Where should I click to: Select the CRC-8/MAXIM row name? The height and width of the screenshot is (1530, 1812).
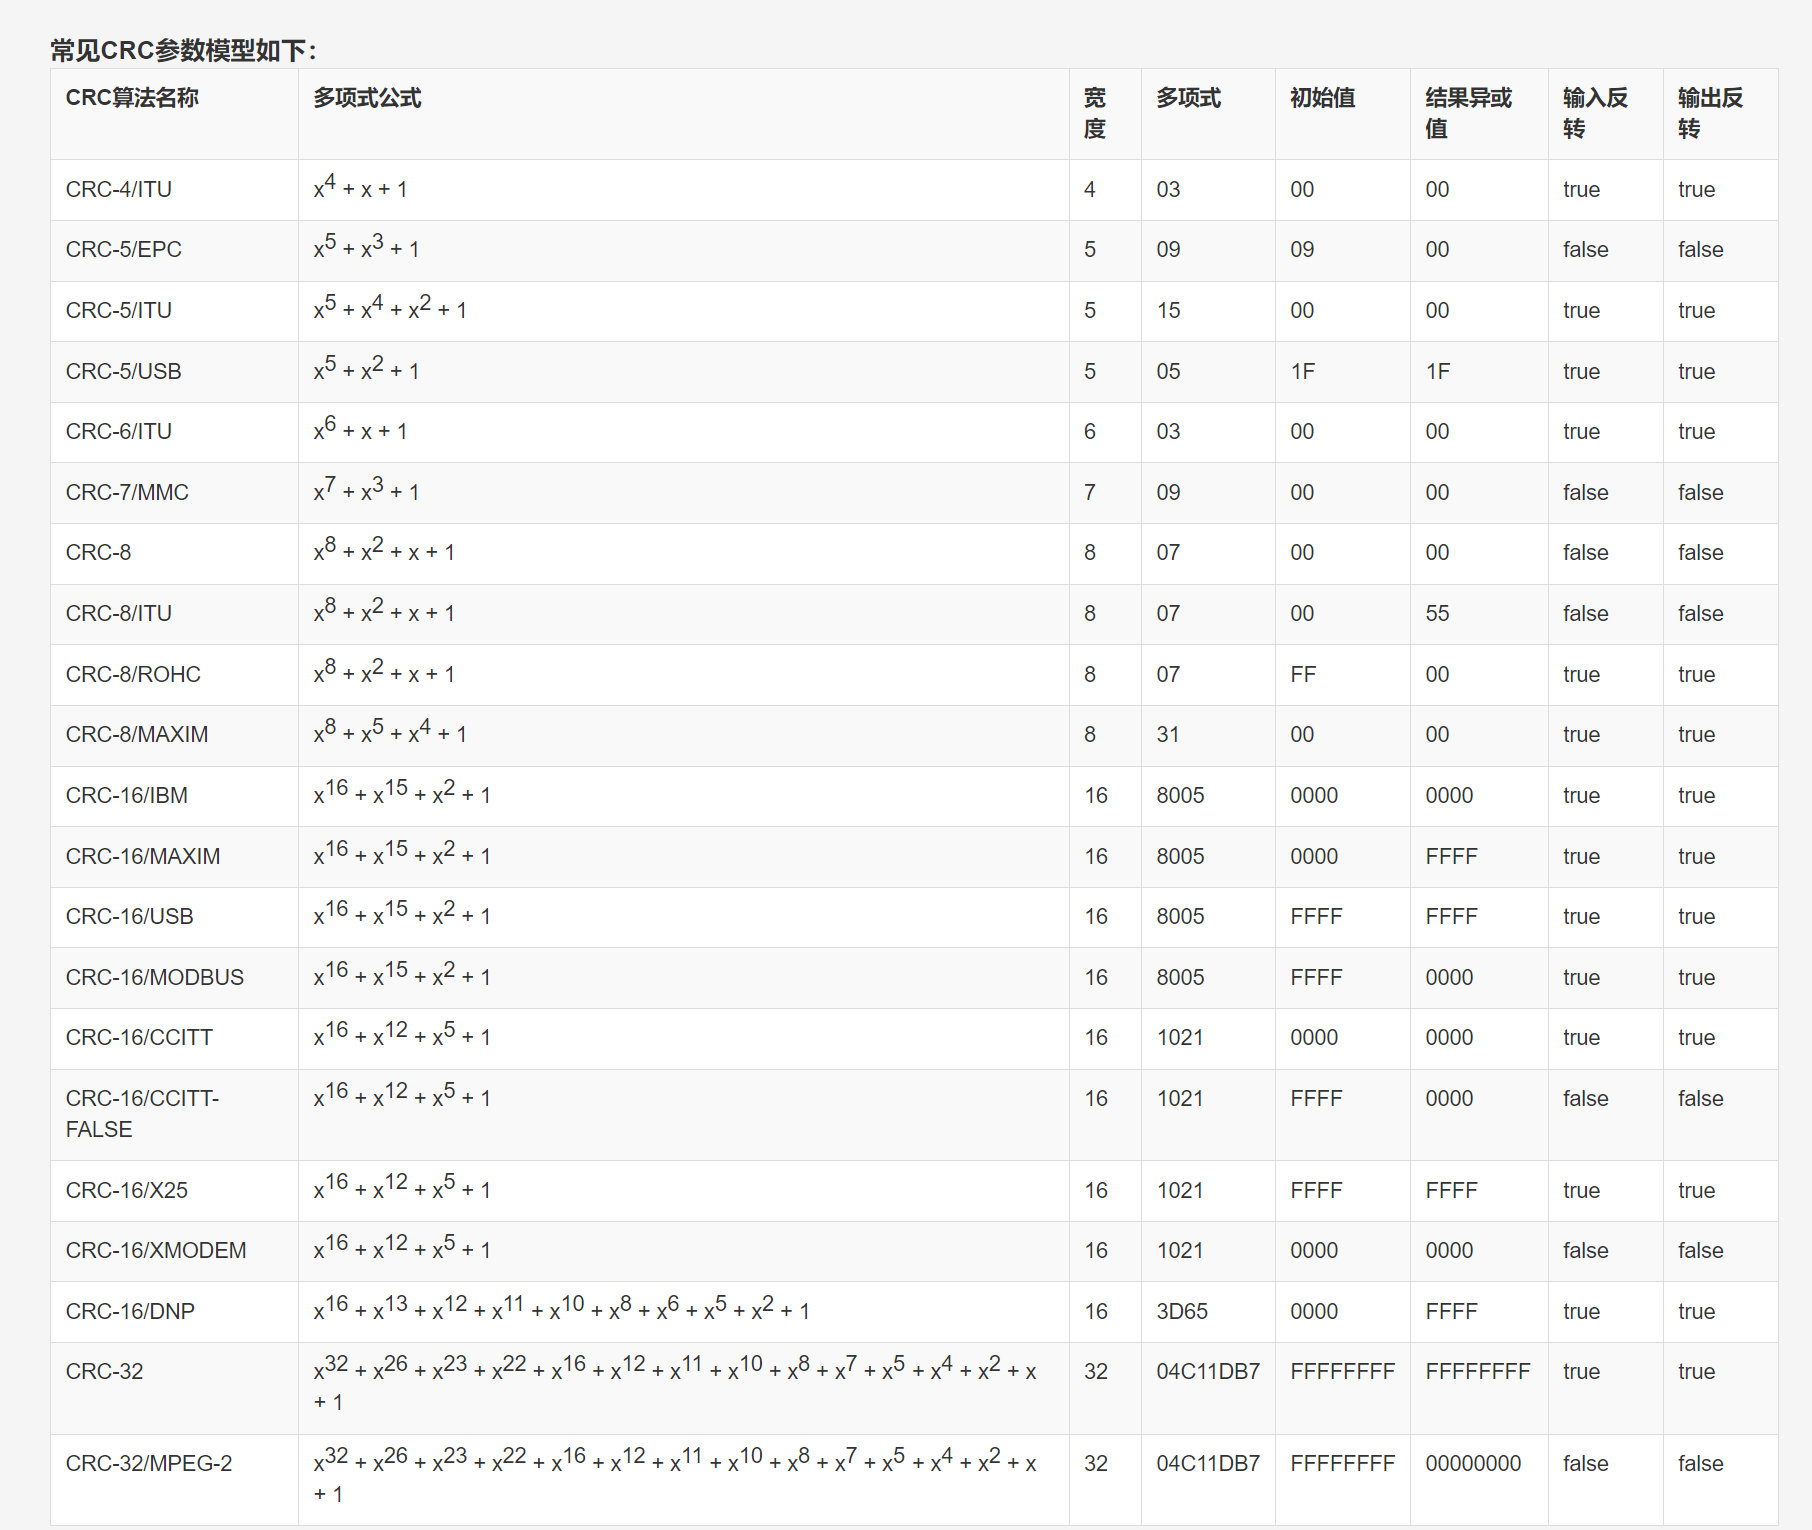(137, 735)
